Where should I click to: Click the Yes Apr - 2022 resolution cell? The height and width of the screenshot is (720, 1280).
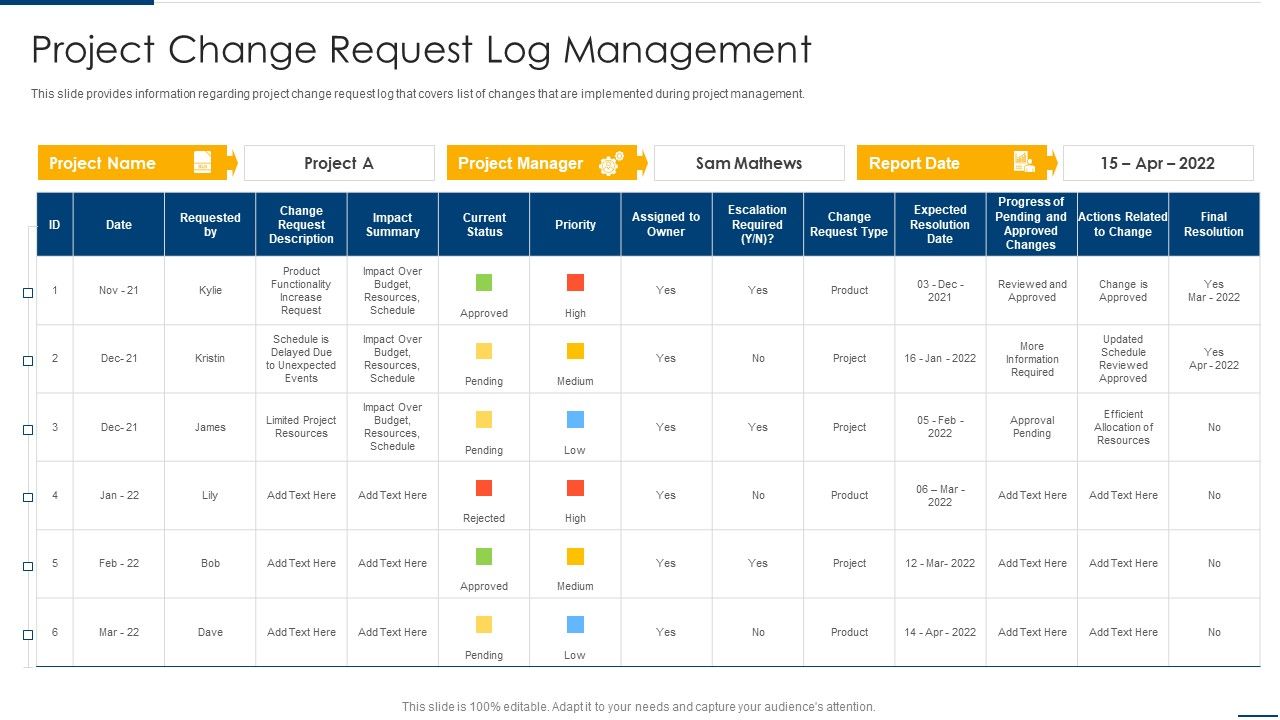(1214, 359)
